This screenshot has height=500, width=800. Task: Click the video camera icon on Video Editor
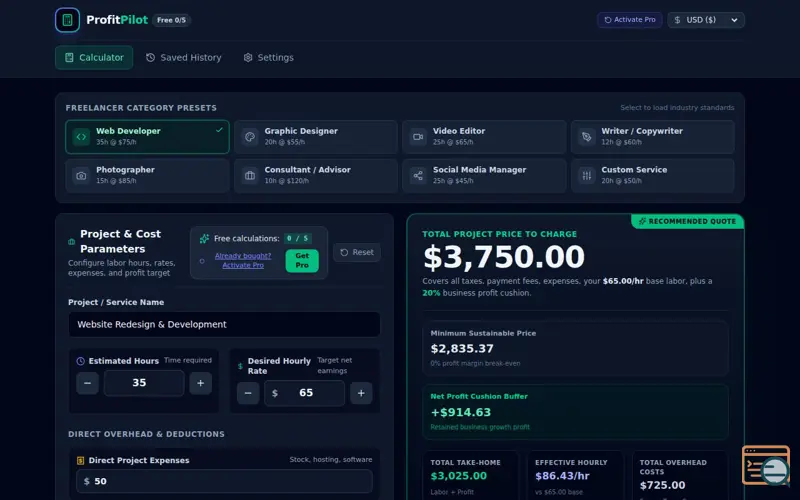click(x=418, y=137)
